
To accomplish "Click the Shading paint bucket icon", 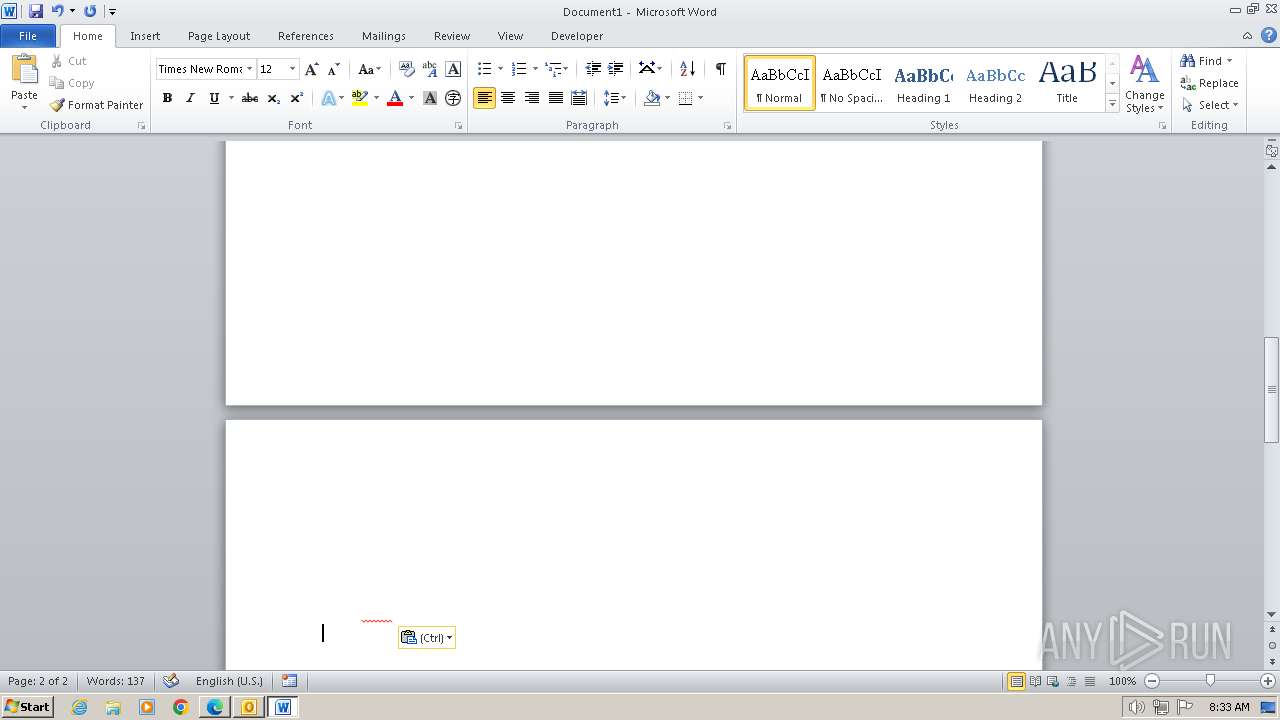I will pyautogui.click(x=652, y=98).
